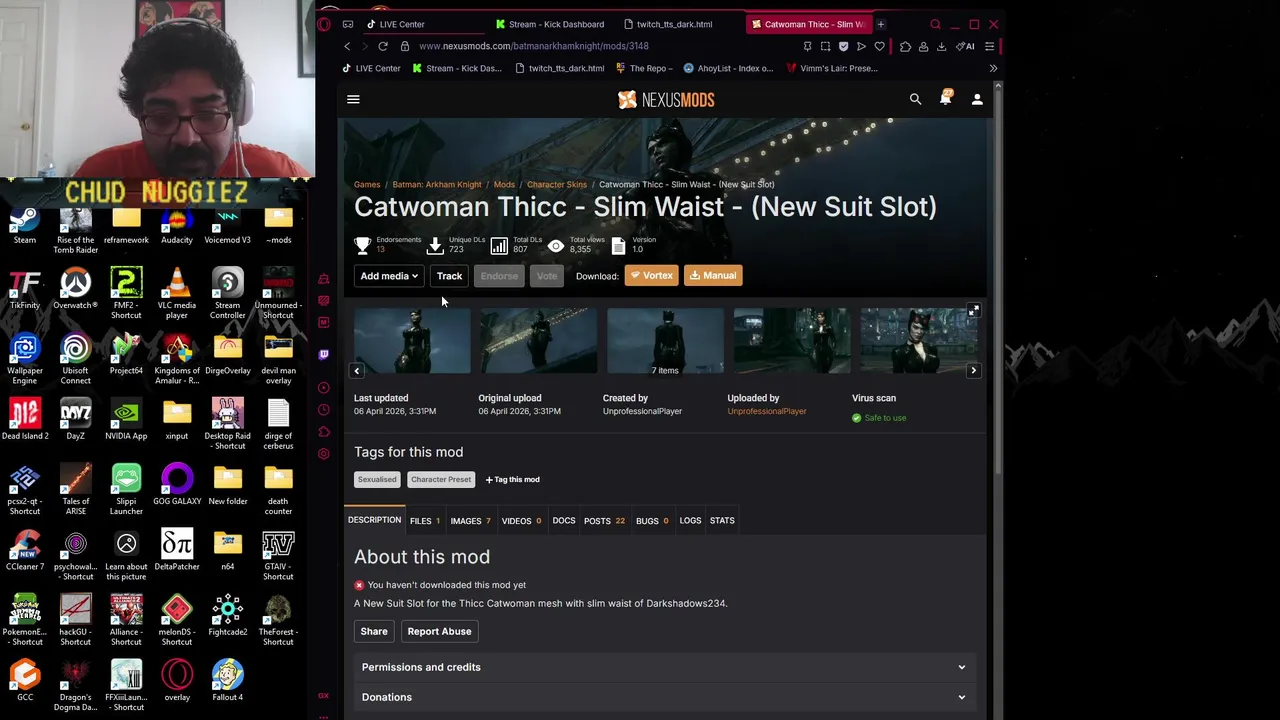Open the Add media dropdown
The height and width of the screenshot is (720, 1280).
tap(389, 276)
